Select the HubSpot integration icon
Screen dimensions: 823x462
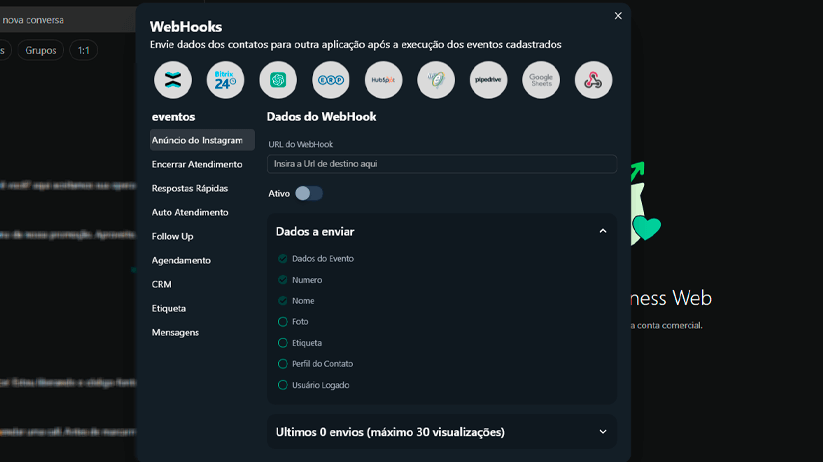[383, 80]
